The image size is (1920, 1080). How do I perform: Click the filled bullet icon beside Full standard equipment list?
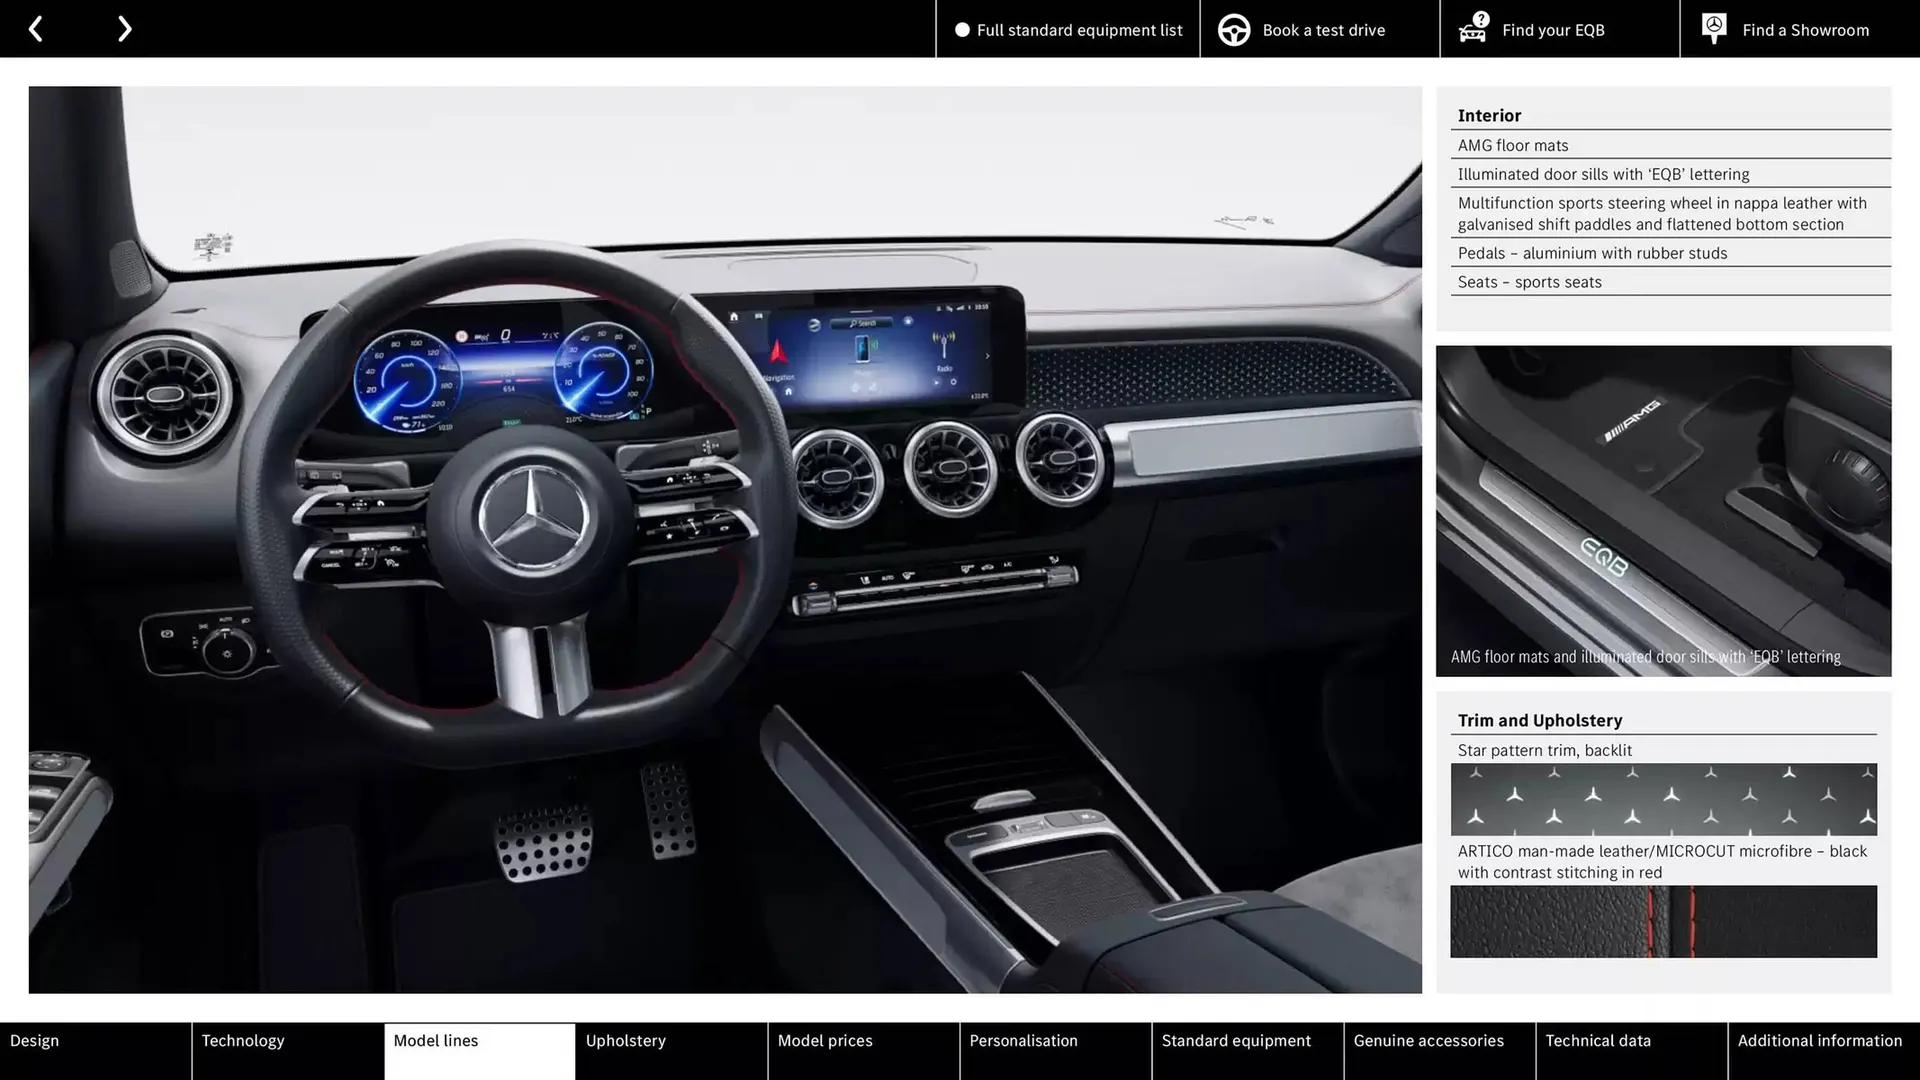click(961, 29)
